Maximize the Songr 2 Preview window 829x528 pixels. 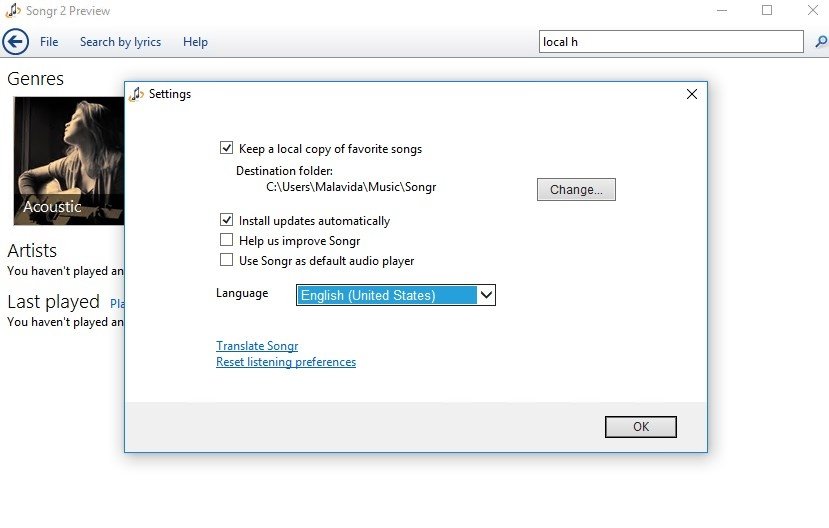[767, 10]
